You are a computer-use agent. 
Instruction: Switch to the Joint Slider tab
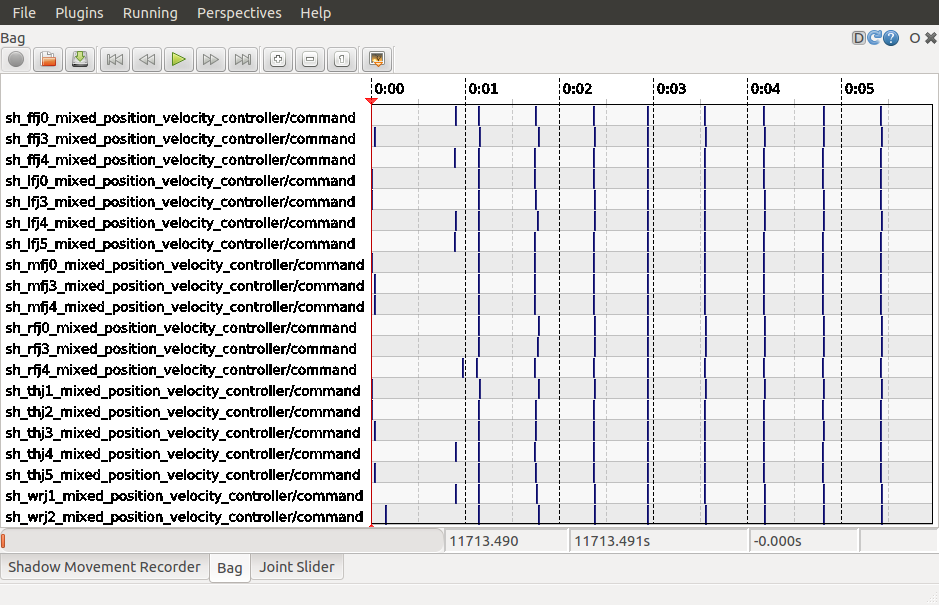(296, 567)
